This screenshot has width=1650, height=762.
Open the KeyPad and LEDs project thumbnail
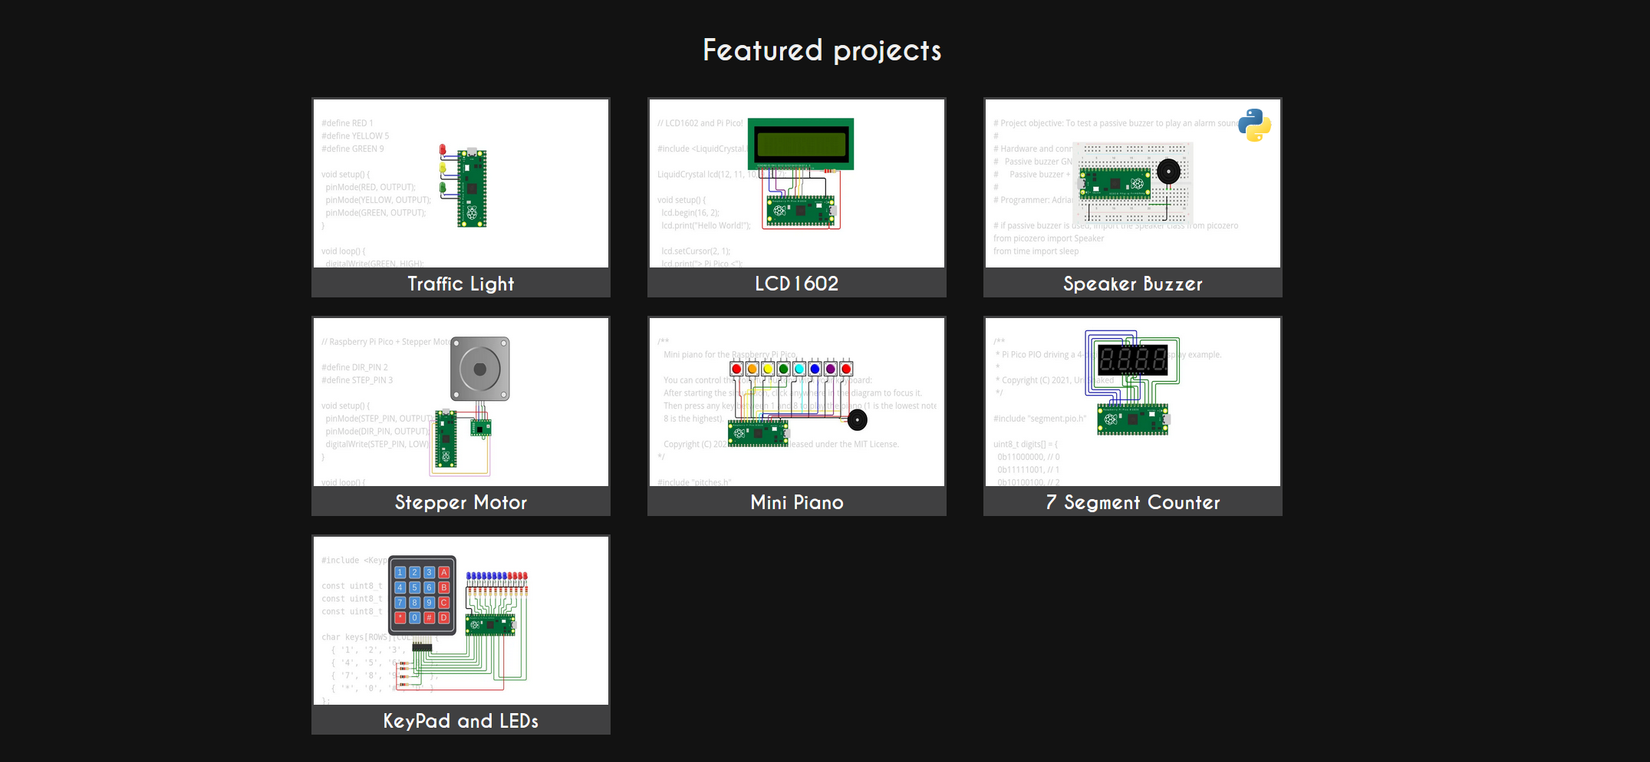(x=461, y=621)
